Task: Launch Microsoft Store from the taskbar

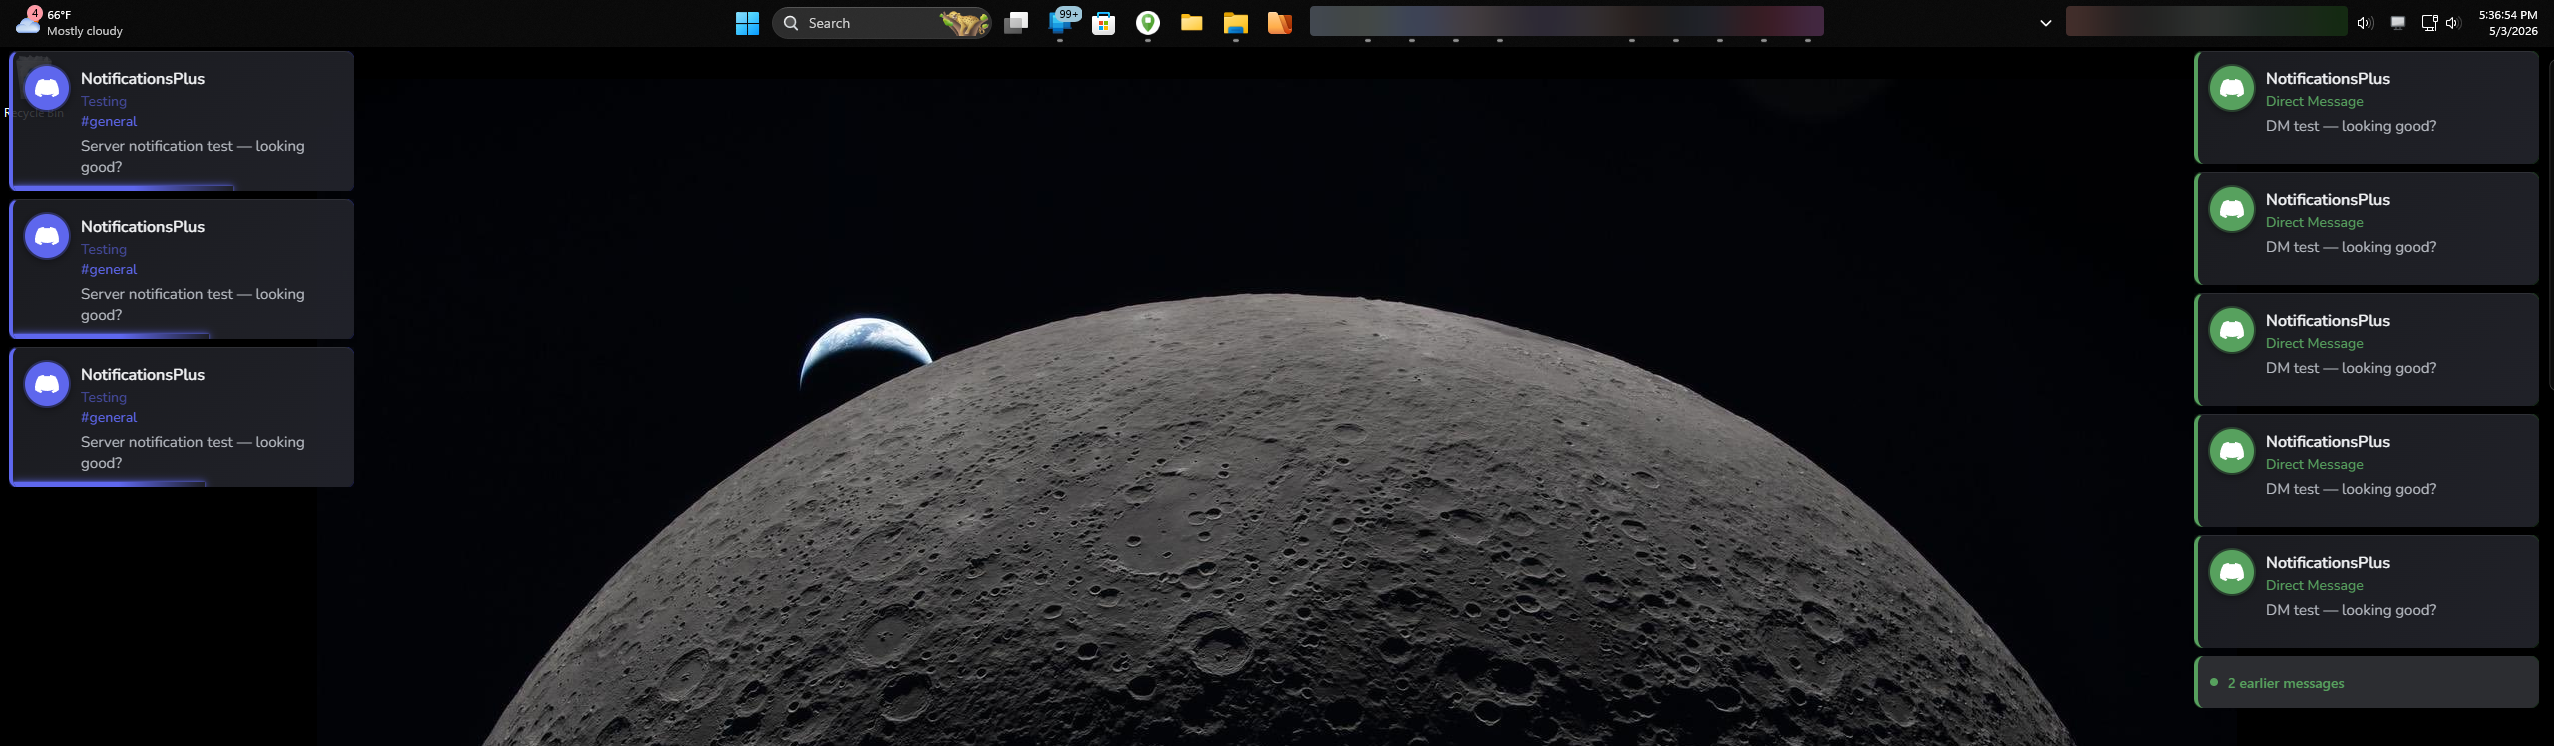Action: [1104, 23]
